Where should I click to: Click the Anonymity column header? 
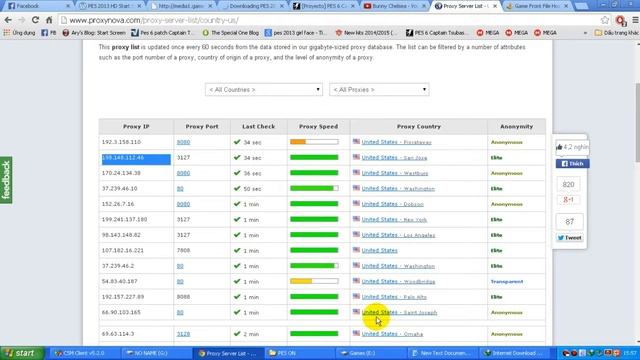coord(516,127)
